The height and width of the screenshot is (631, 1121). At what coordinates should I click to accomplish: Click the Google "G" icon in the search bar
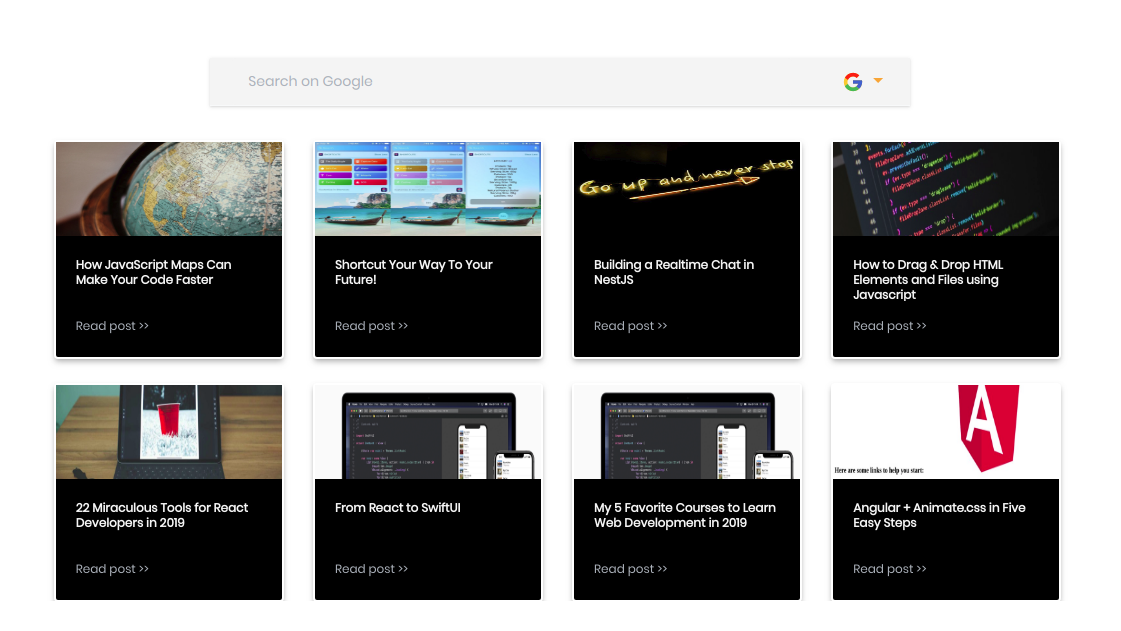pyautogui.click(x=852, y=81)
